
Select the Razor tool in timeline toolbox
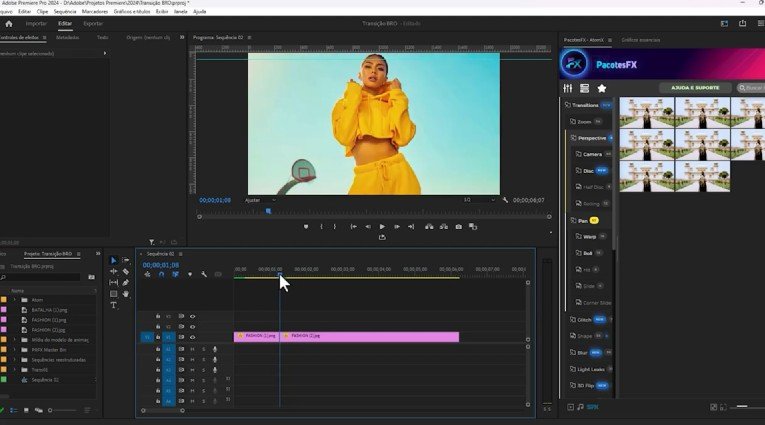[126, 272]
